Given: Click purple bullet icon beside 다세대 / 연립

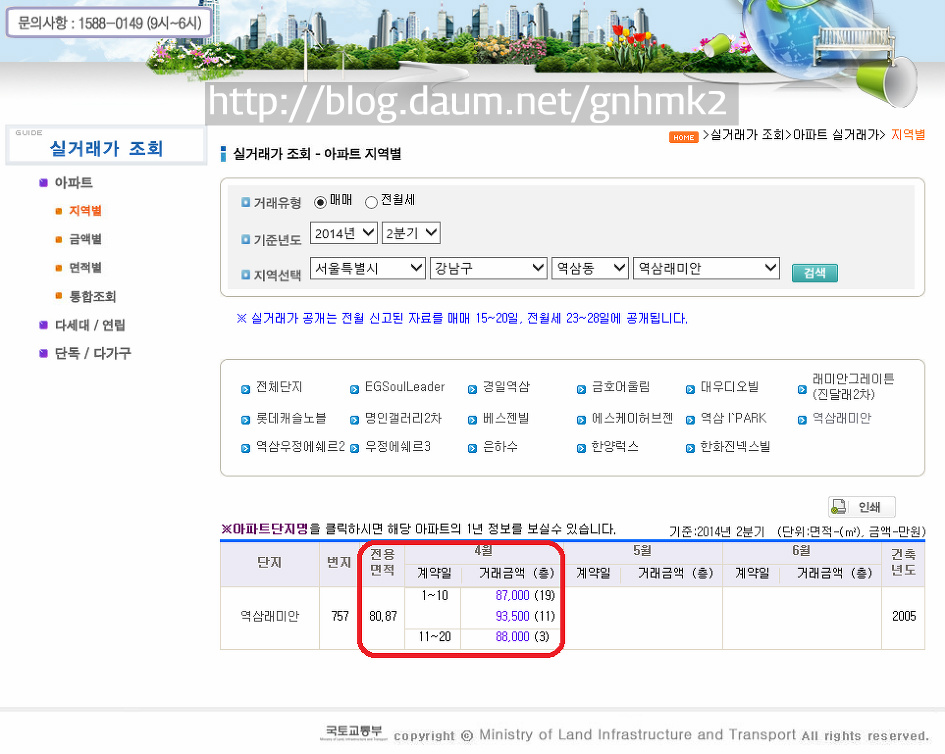Looking at the screenshot, I should tap(43, 325).
